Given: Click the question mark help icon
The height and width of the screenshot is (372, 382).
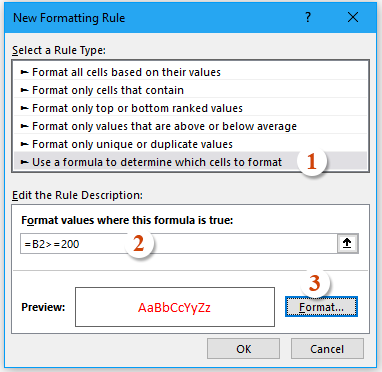Looking at the screenshot, I should point(308,17).
